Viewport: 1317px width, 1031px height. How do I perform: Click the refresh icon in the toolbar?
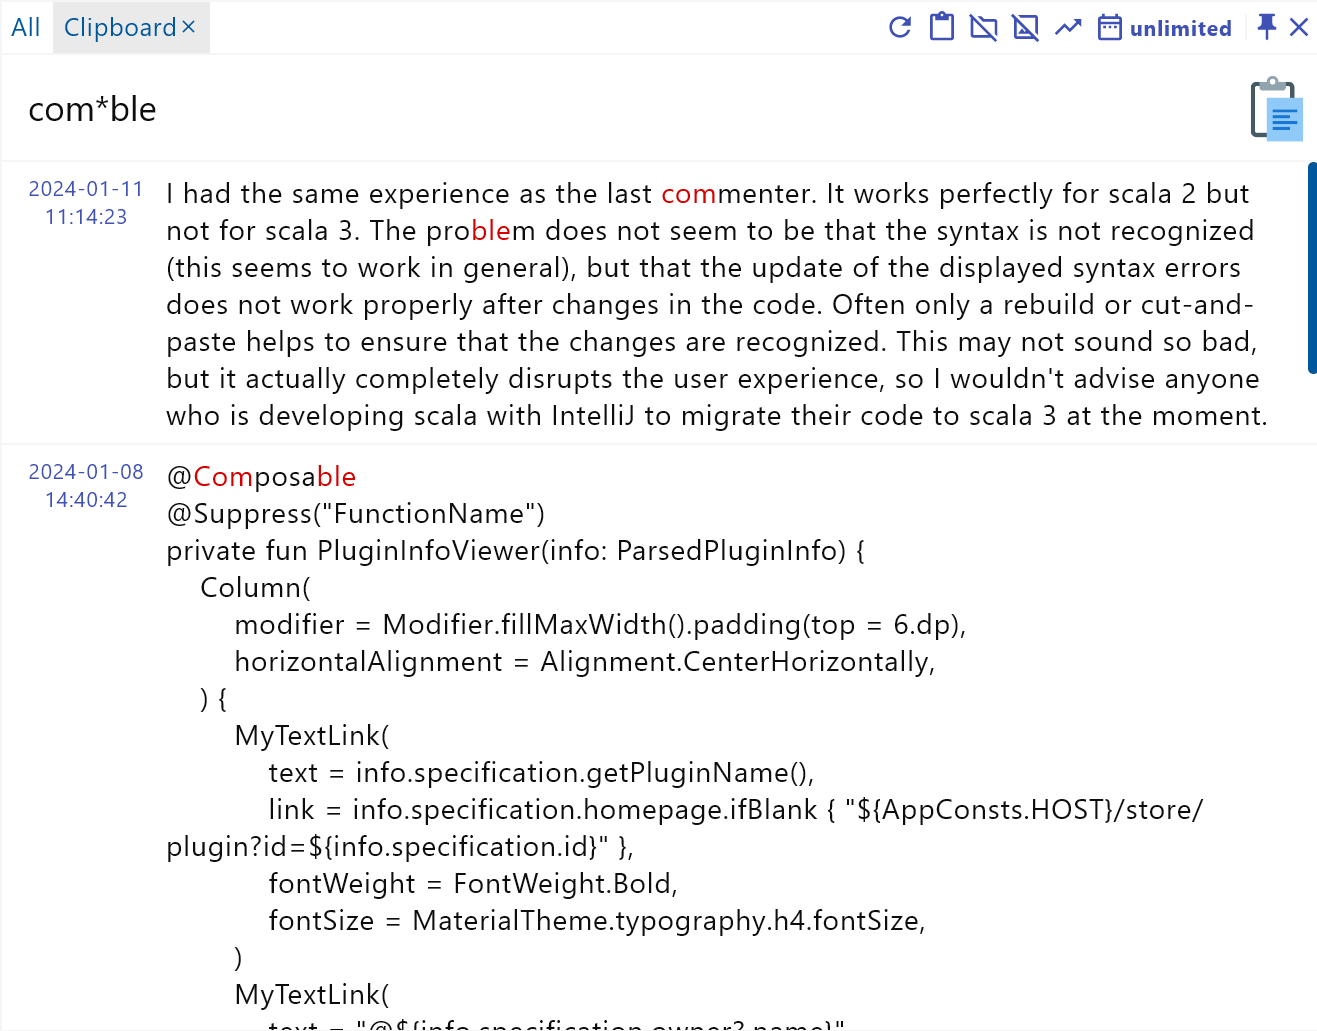(900, 27)
